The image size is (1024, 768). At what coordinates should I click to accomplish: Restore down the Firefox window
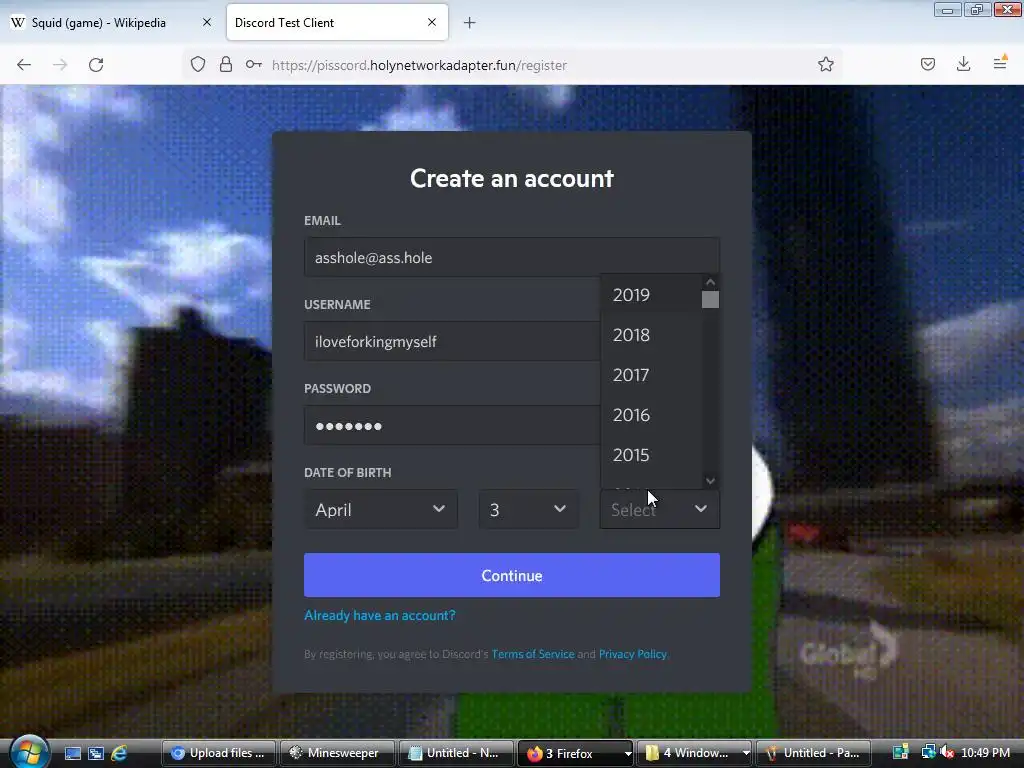[x=977, y=10]
